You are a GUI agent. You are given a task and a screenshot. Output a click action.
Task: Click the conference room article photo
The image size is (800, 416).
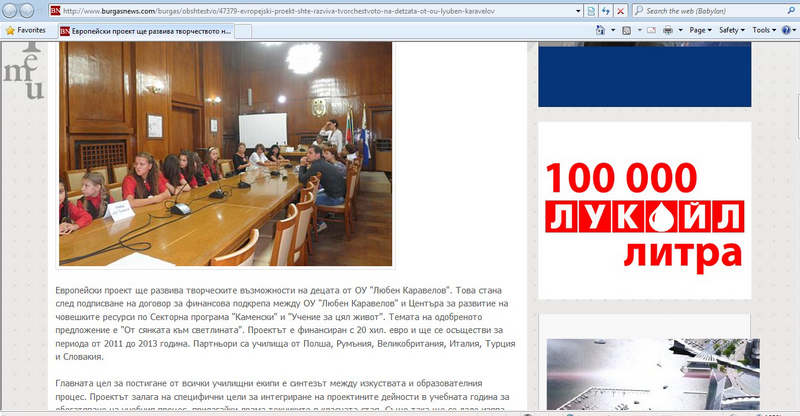pyautogui.click(x=226, y=154)
